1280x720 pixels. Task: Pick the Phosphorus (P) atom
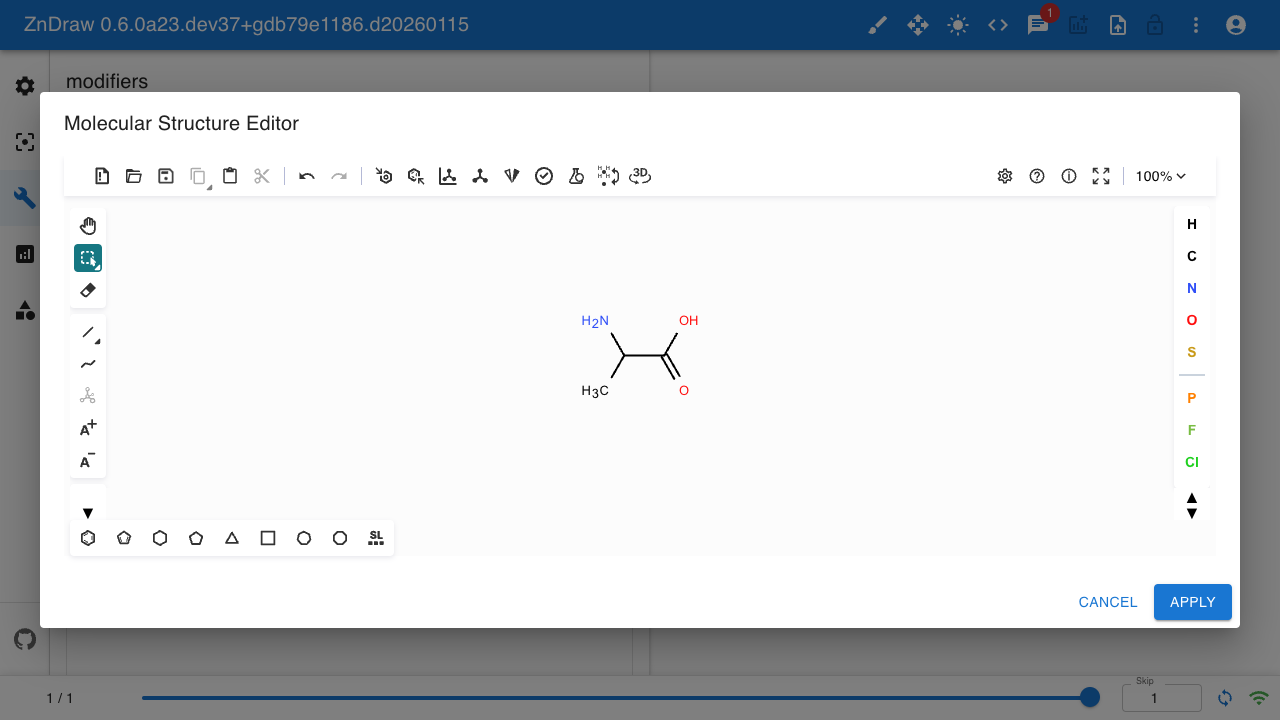coord(1192,398)
